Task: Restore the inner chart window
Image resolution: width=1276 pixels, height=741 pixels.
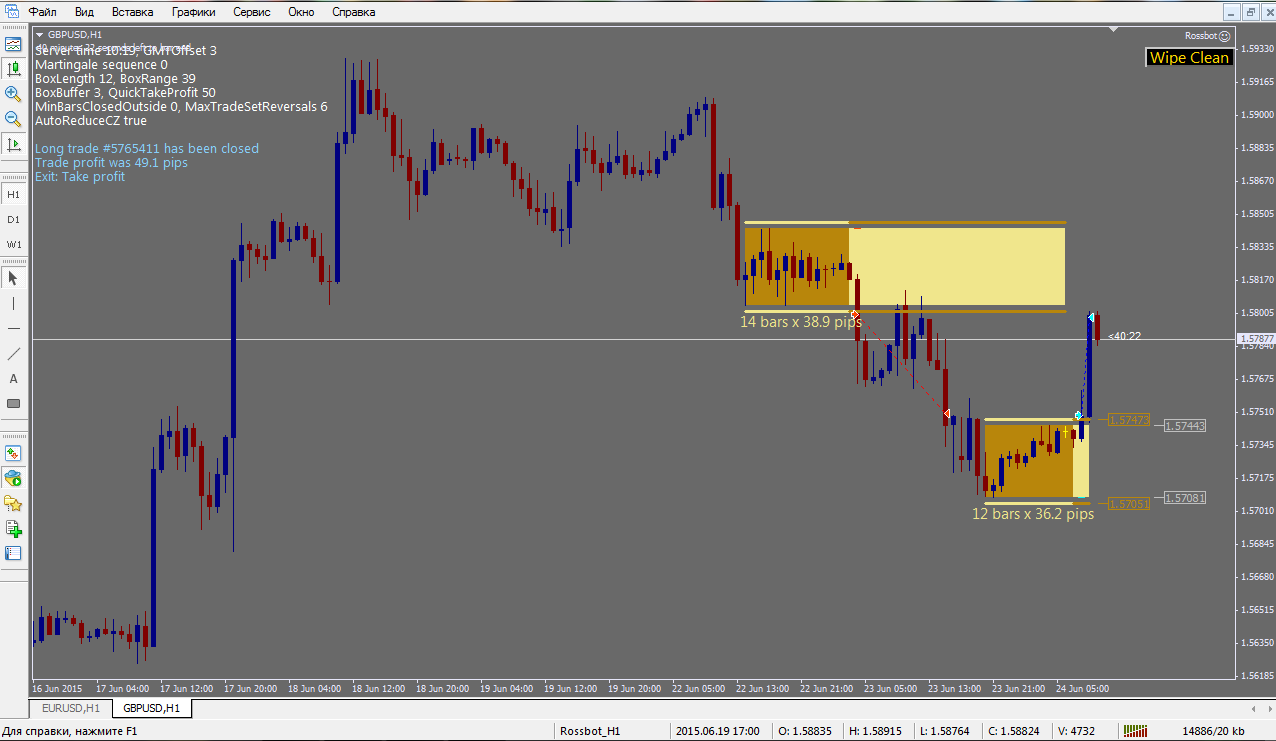Action: tap(1250, 12)
